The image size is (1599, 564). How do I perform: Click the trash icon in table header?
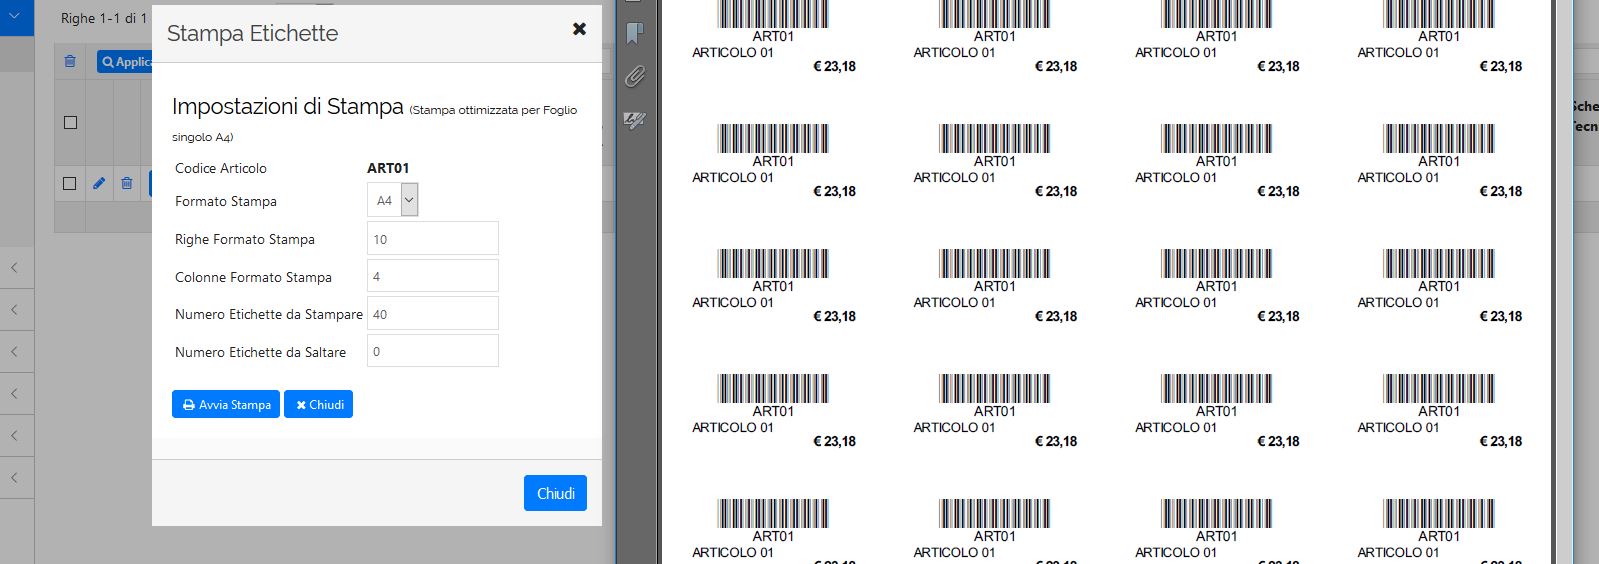pos(70,61)
